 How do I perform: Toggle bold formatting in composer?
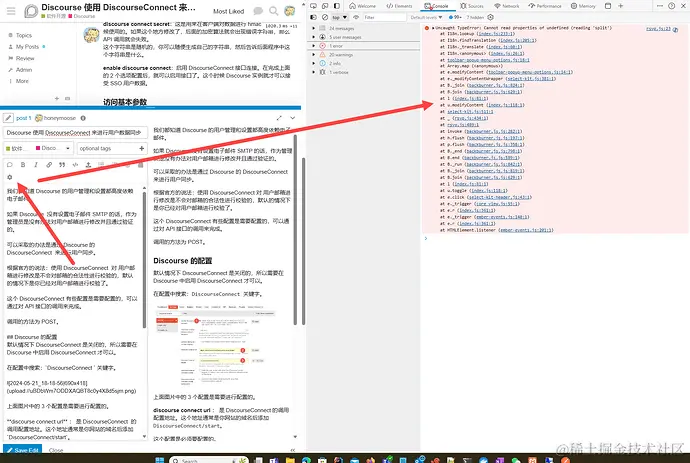tap(23, 165)
